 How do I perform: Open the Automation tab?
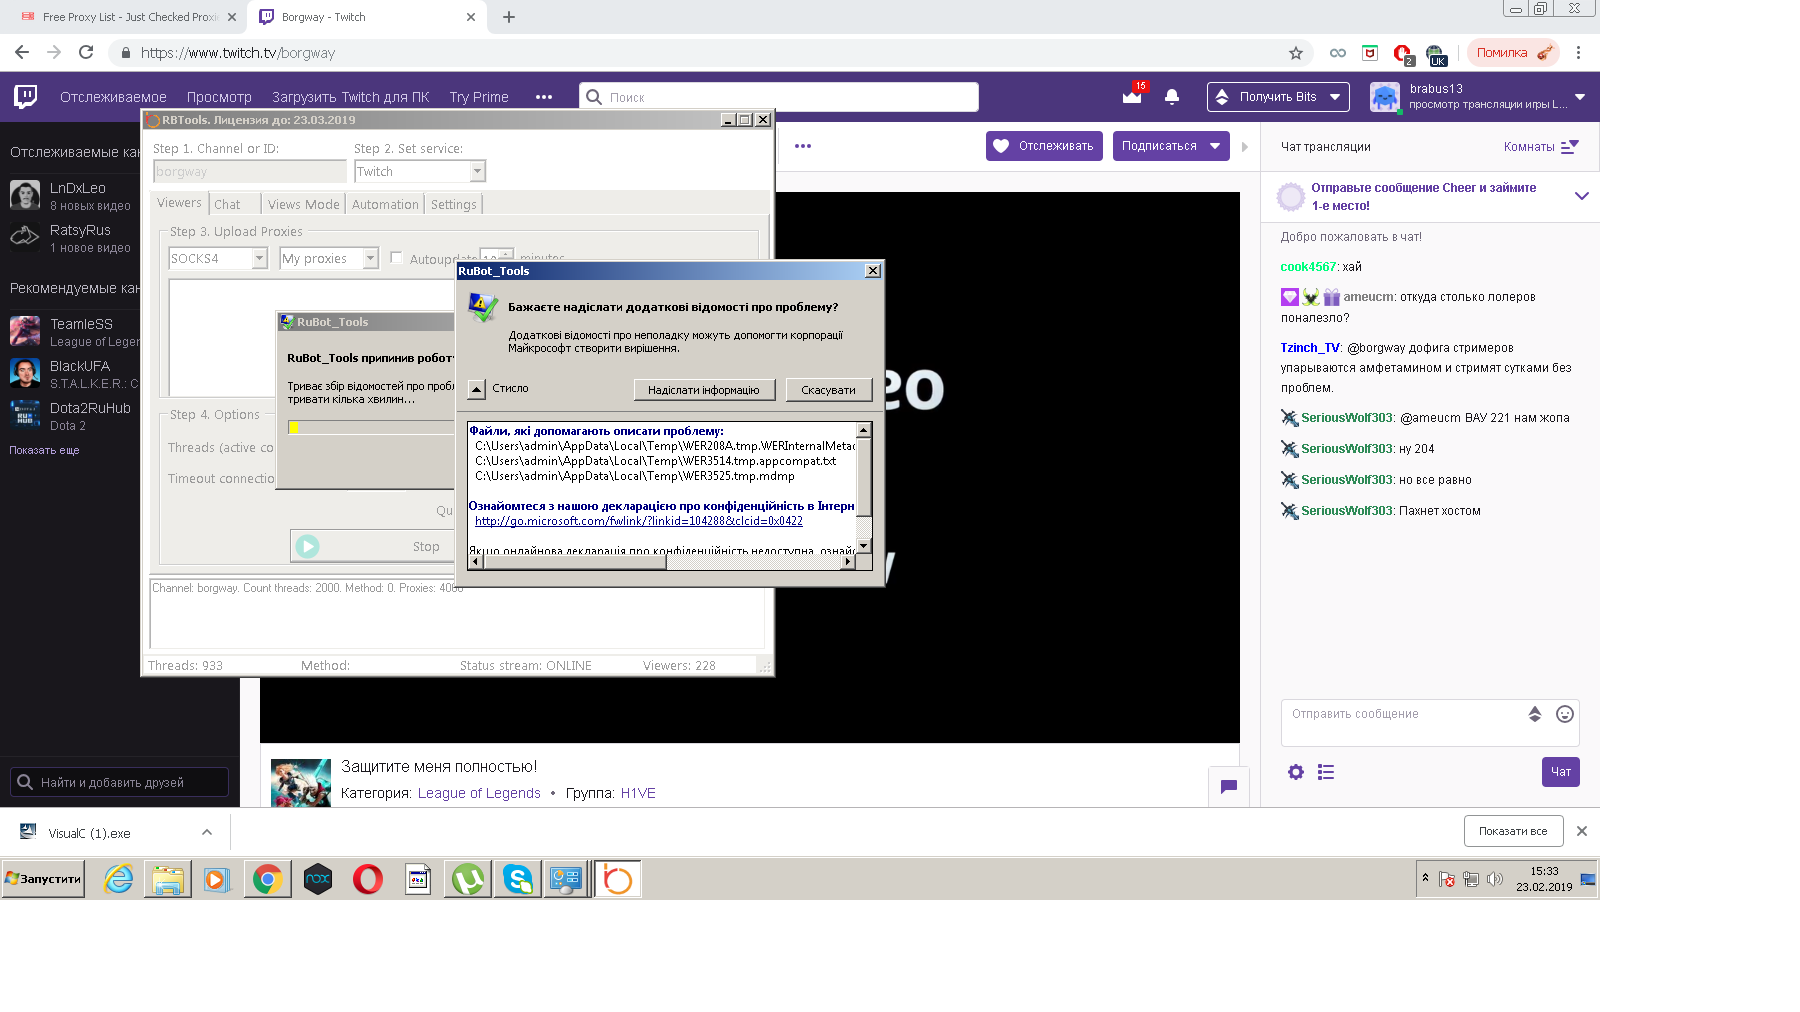[385, 205]
